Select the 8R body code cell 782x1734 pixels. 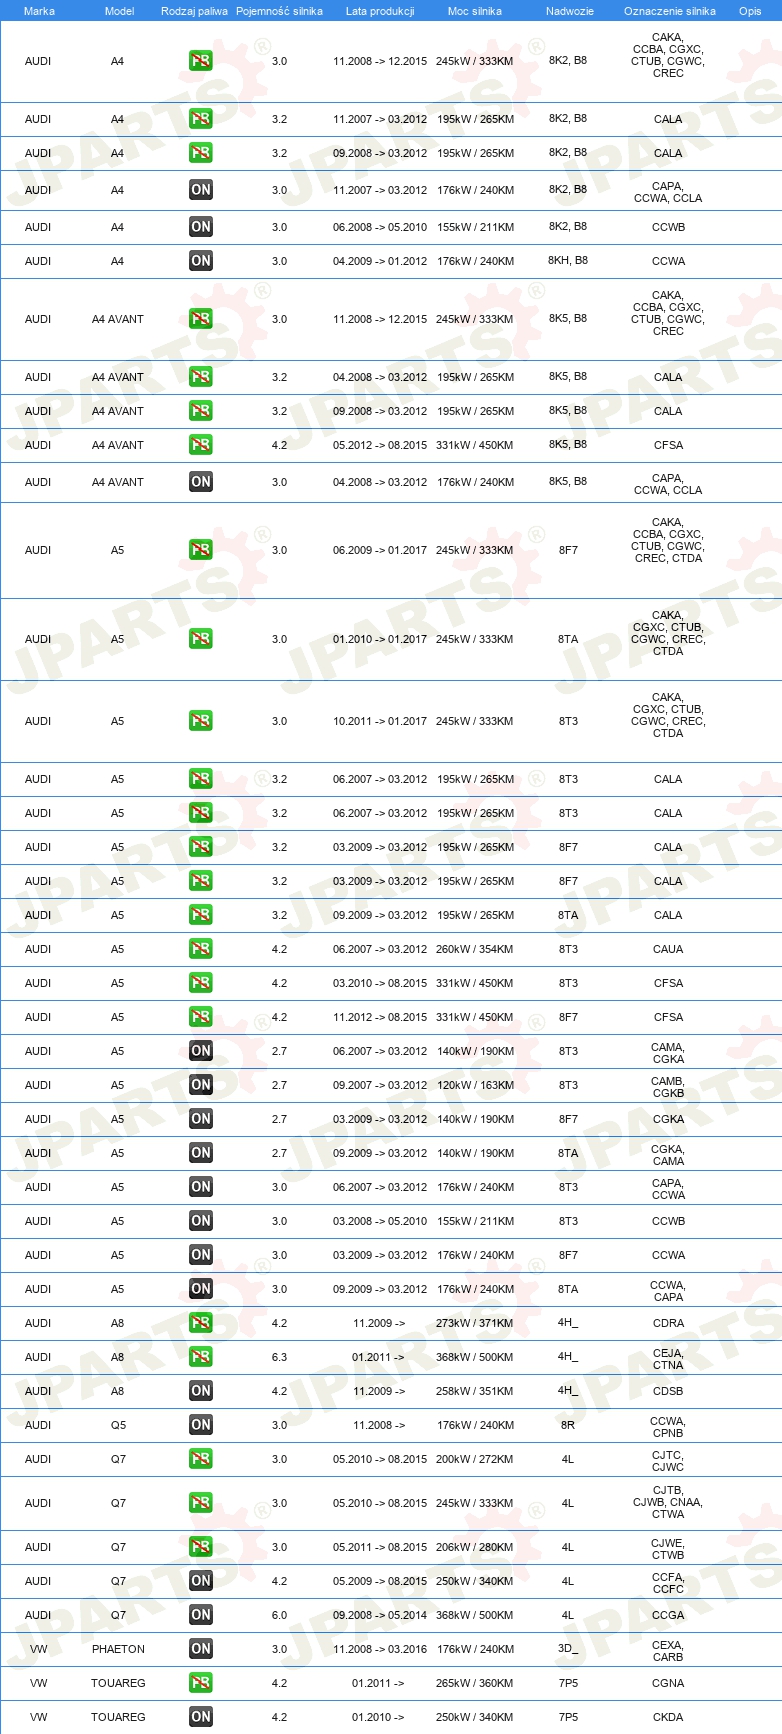tap(568, 1425)
